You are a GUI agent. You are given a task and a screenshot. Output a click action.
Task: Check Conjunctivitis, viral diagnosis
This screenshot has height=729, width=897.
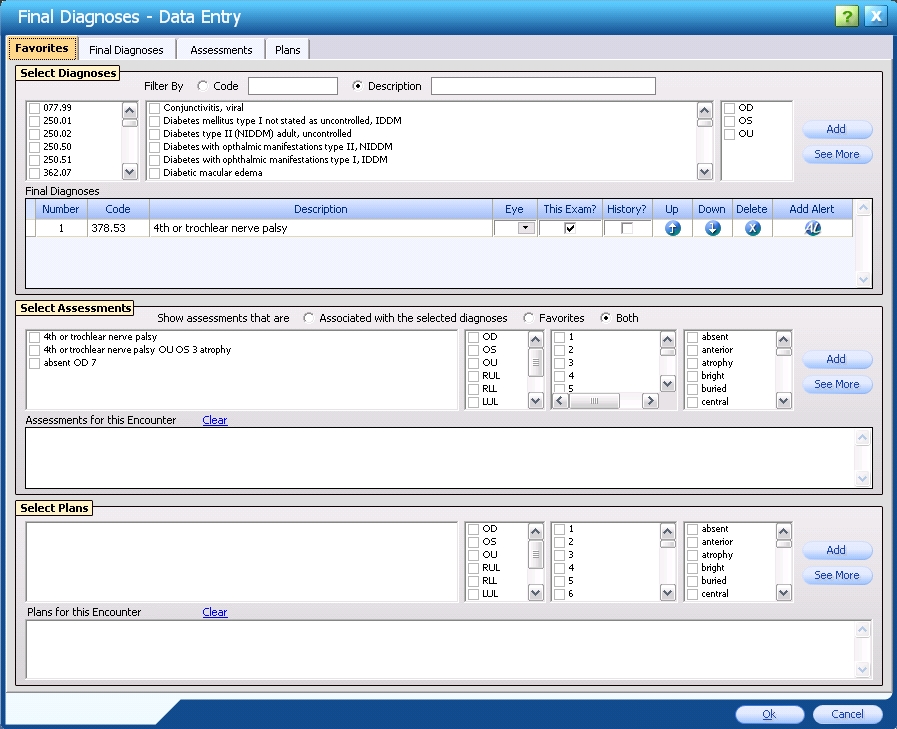[154, 108]
